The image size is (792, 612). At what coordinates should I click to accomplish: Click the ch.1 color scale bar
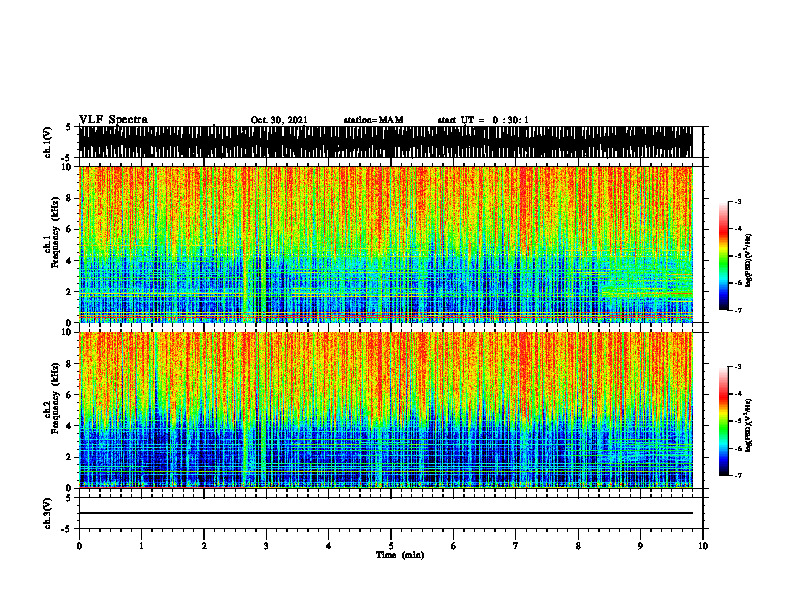tap(723, 256)
